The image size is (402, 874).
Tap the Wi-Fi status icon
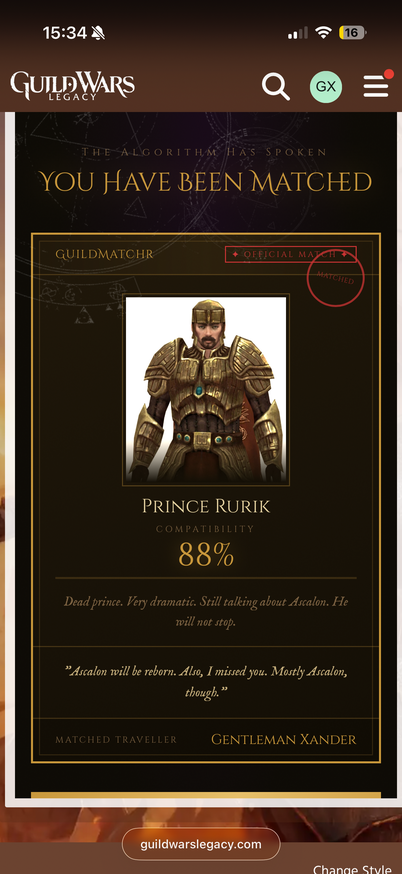click(323, 33)
